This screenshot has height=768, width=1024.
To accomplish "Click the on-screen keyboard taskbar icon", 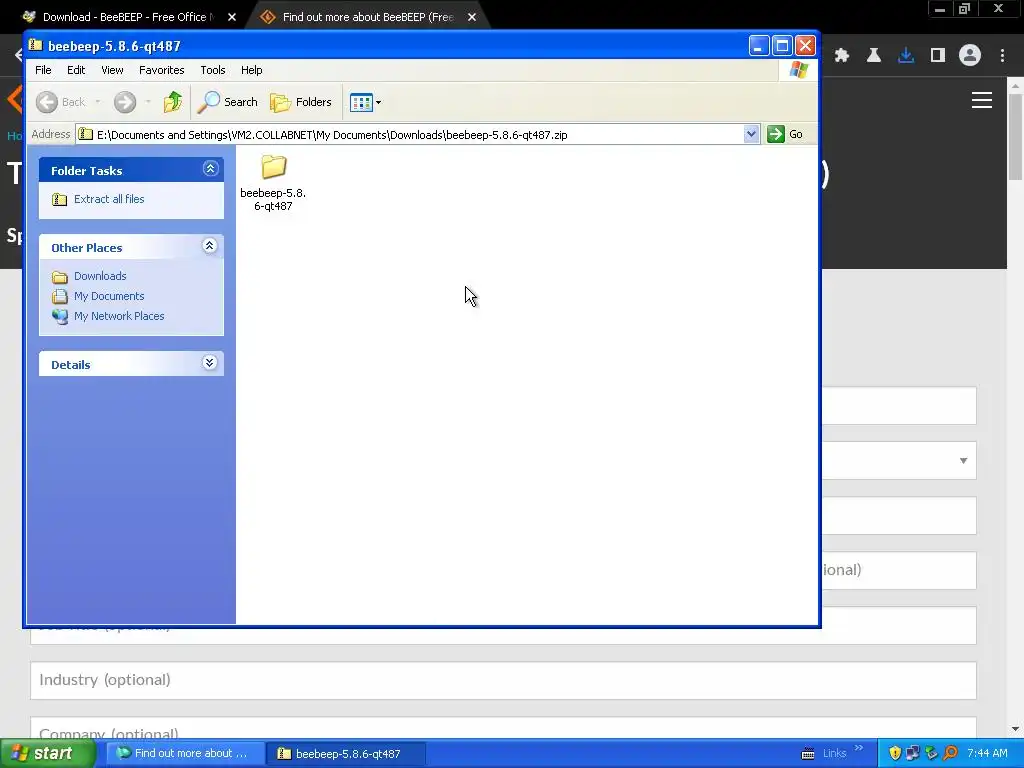I will 808,754.
